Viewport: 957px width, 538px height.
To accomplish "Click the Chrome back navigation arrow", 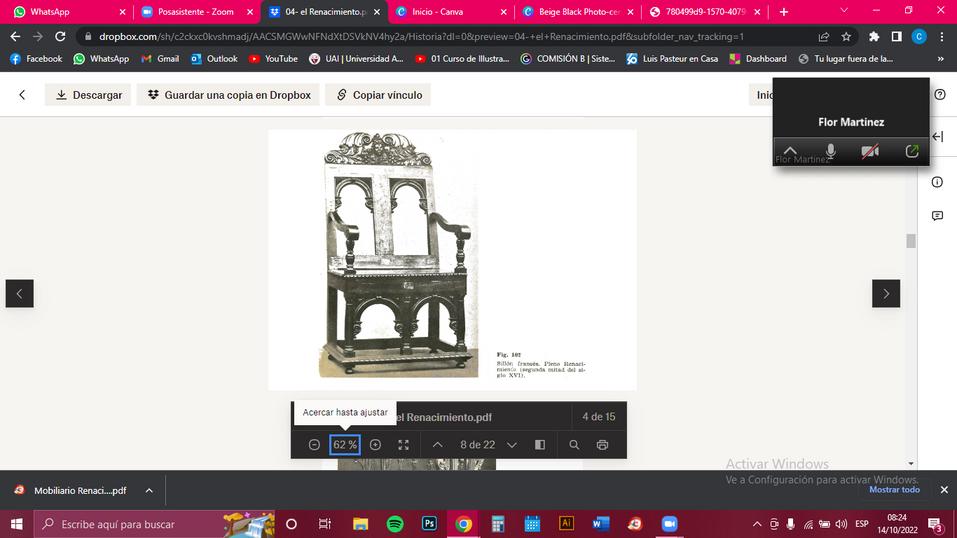I will tap(15, 37).
